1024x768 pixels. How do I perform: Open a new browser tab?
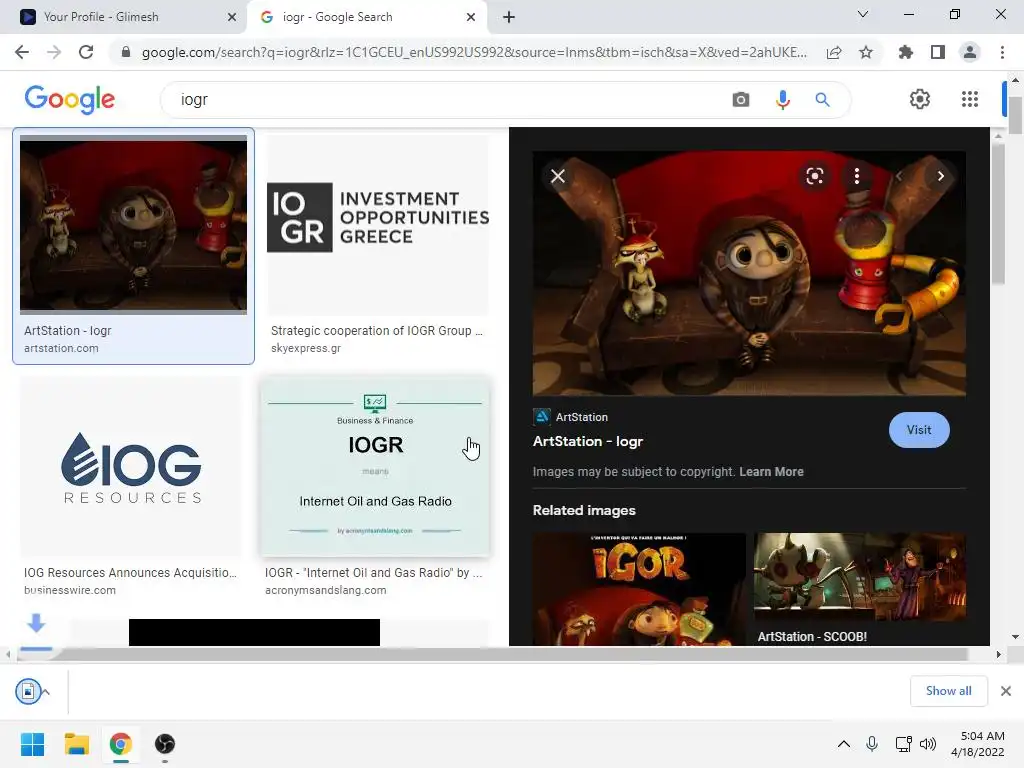(x=509, y=17)
